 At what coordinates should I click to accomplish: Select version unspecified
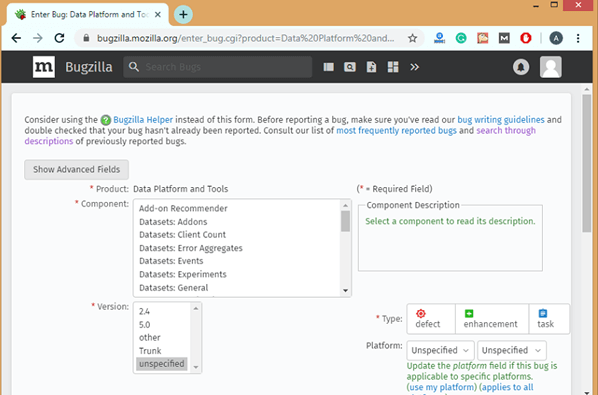tap(162, 364)
